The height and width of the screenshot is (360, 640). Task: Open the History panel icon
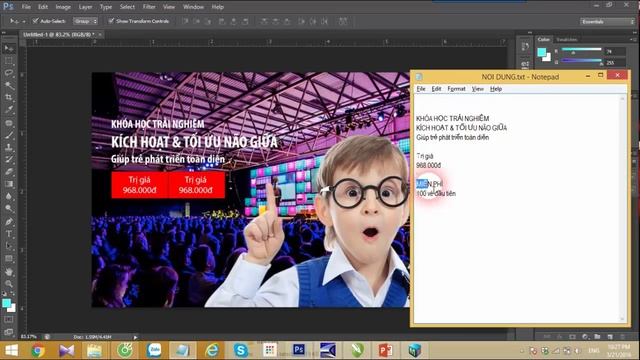coord(525,47)
